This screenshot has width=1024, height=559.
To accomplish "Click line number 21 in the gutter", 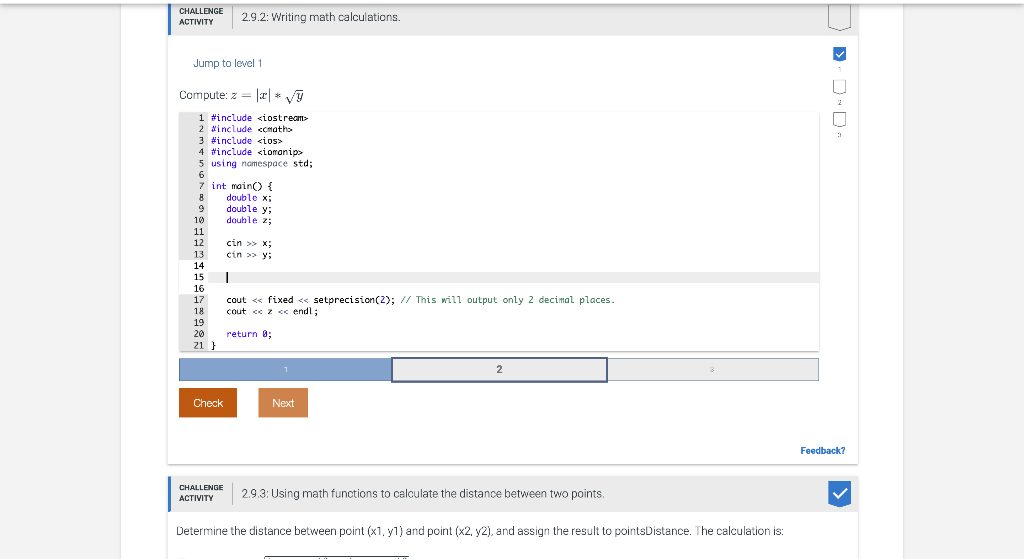I will [x=199, y=345].
